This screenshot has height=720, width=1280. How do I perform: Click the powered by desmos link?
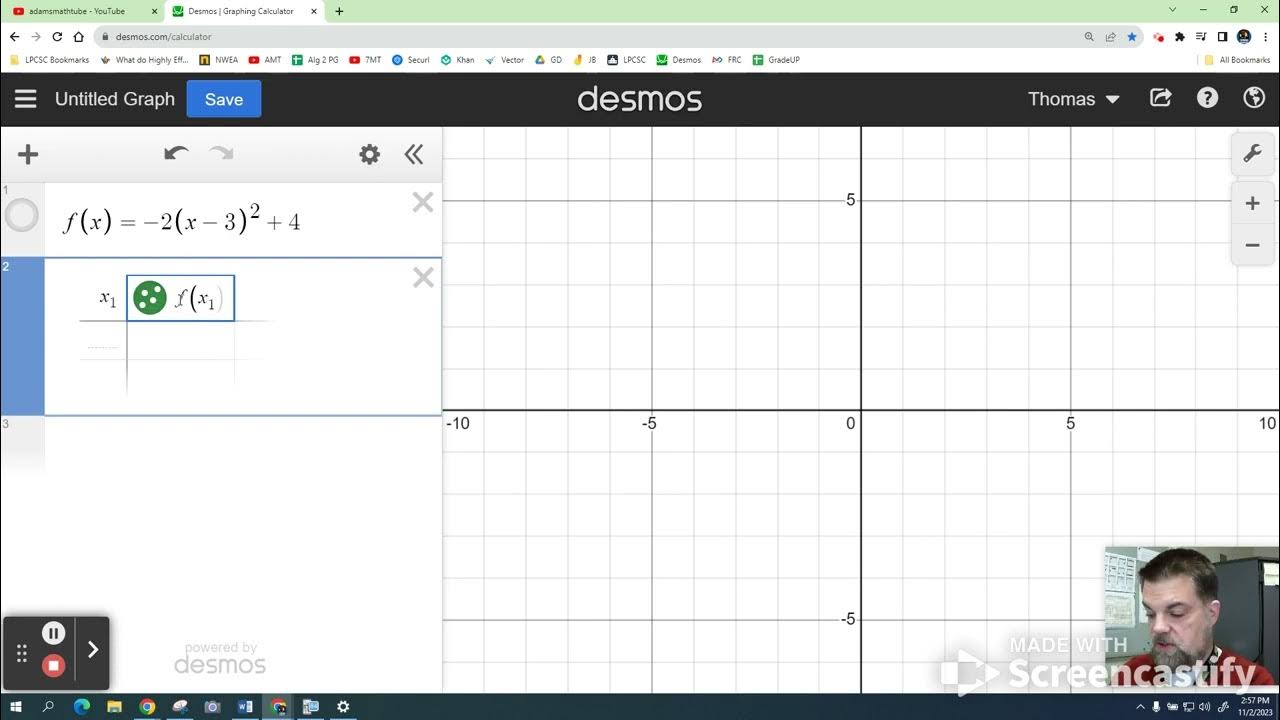coord(220,659)
